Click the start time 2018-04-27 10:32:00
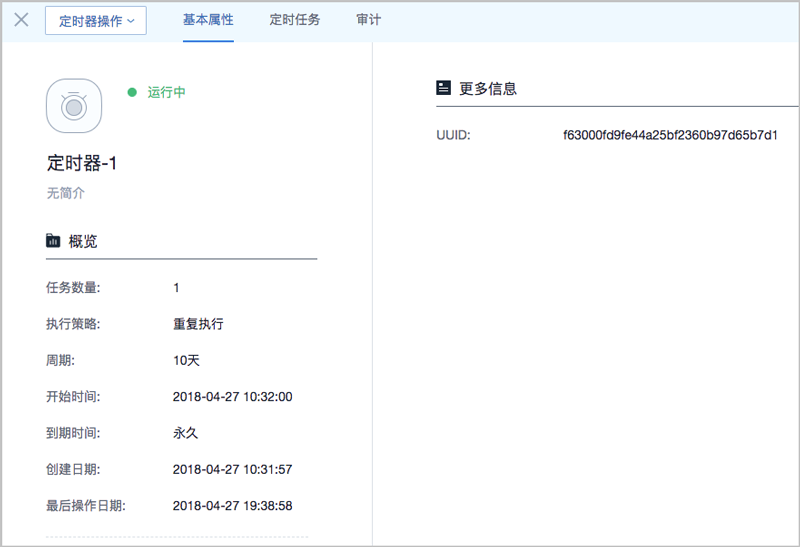The image size is (800, 547). tap(232, 397)
